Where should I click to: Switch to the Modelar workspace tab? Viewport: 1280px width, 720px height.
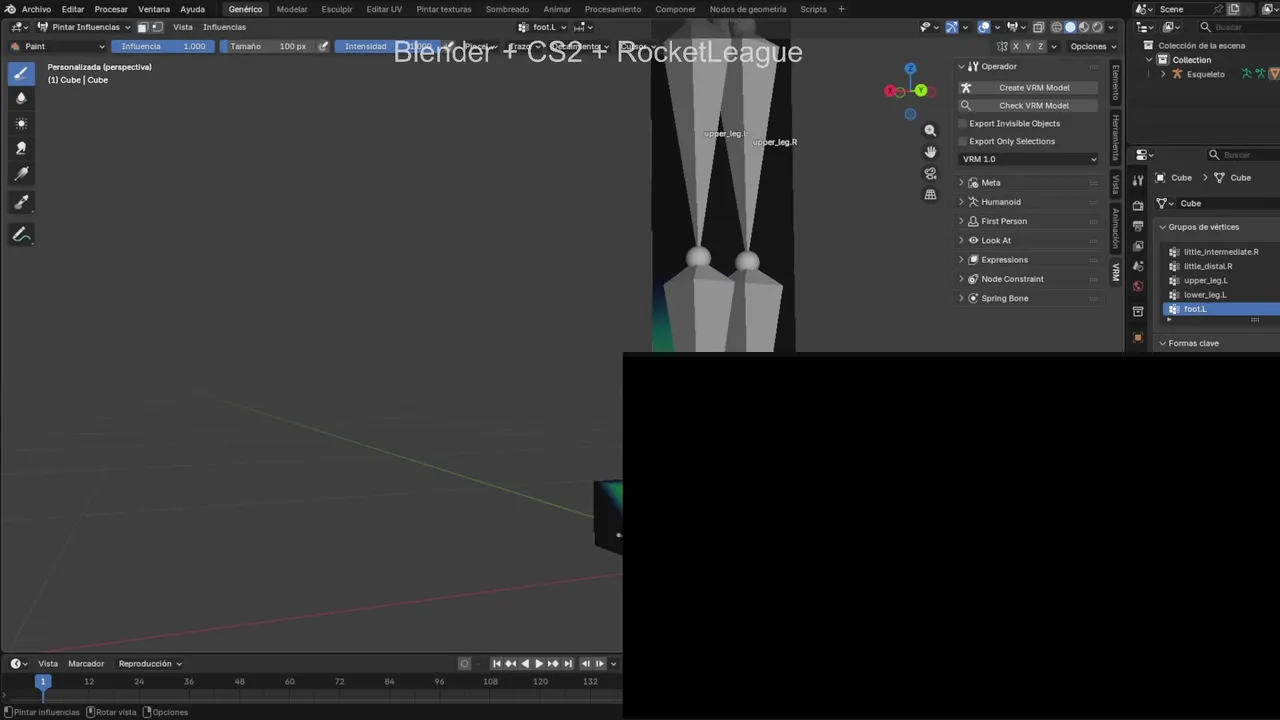pos(292,9)
